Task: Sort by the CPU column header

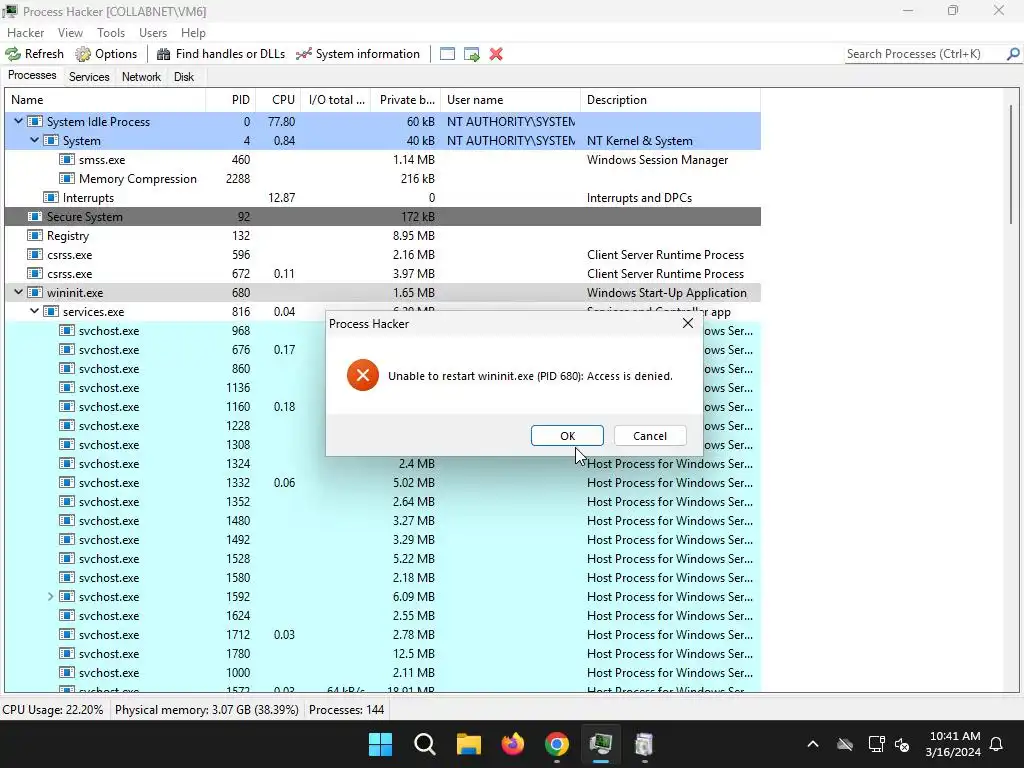Action: point(278,100)
